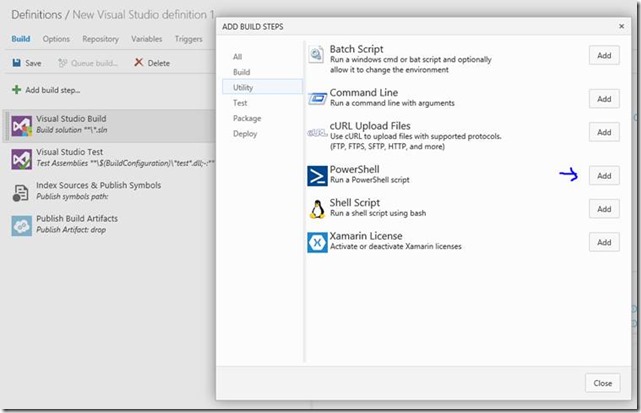Click the Command Line task icon

click(x=317, y=98)
